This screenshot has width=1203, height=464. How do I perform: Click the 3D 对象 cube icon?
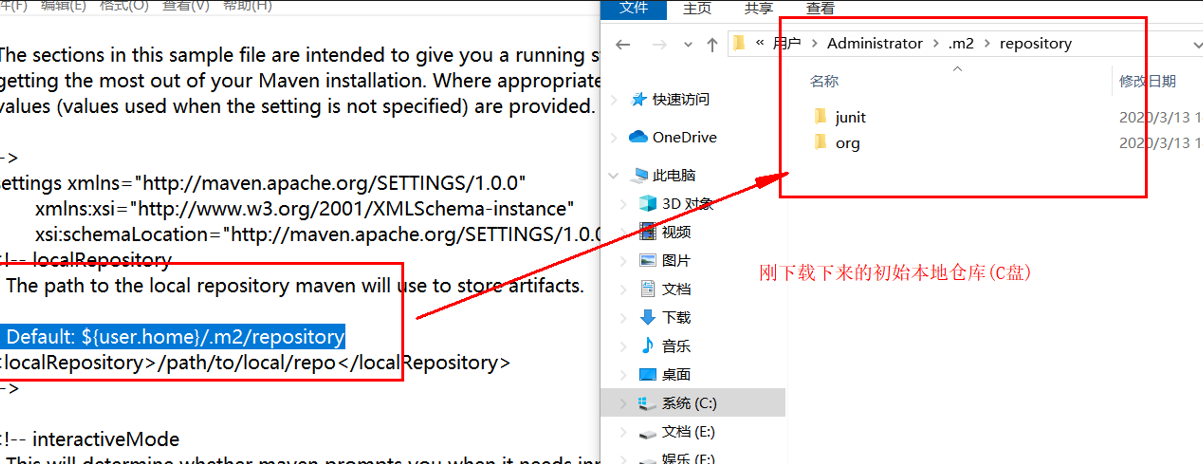(x=648, y=203)
